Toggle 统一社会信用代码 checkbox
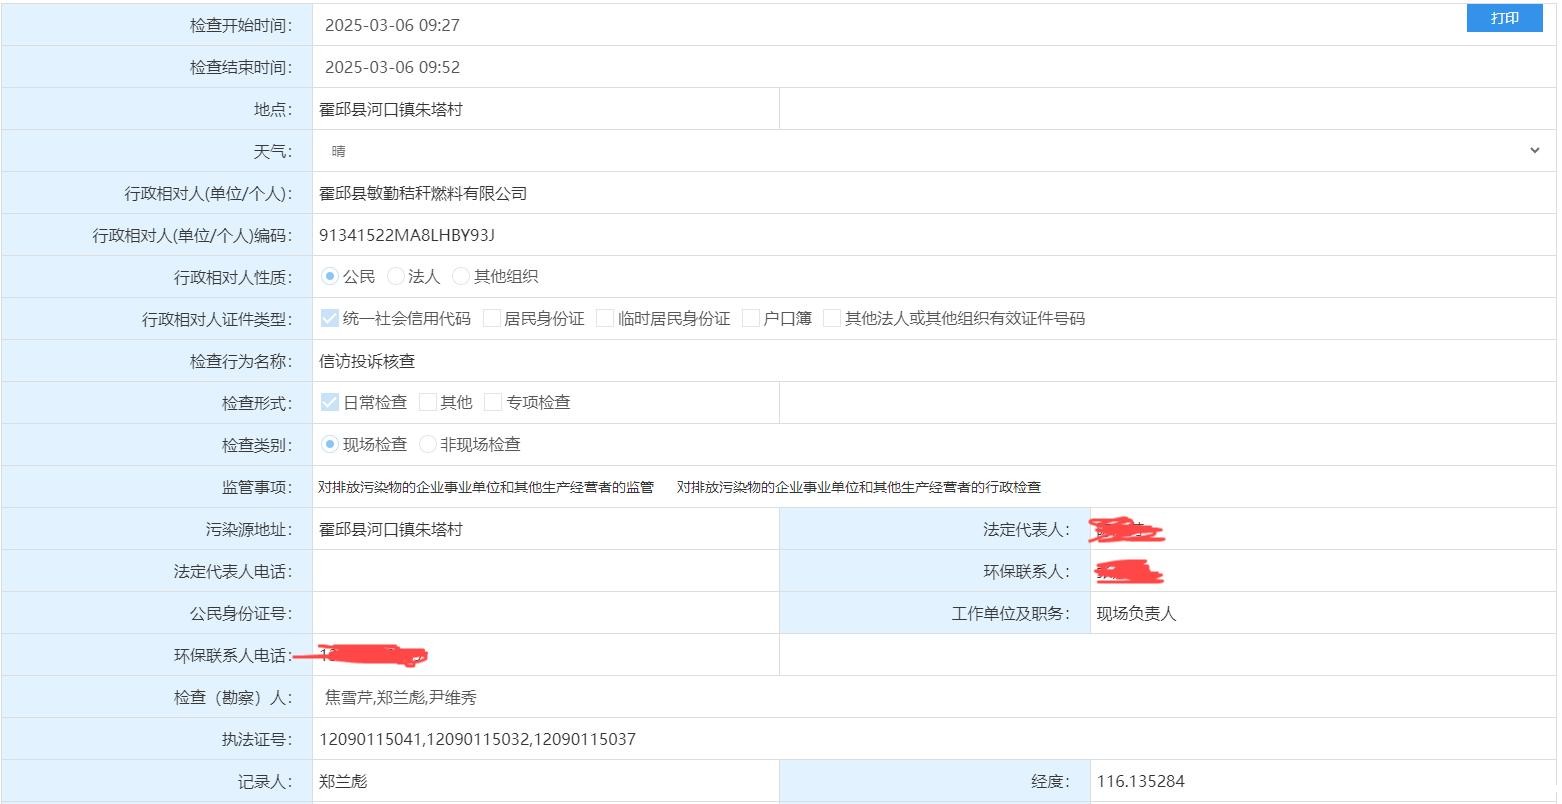The width and height of the screenshot is (1562, 804). coord(329,319)
